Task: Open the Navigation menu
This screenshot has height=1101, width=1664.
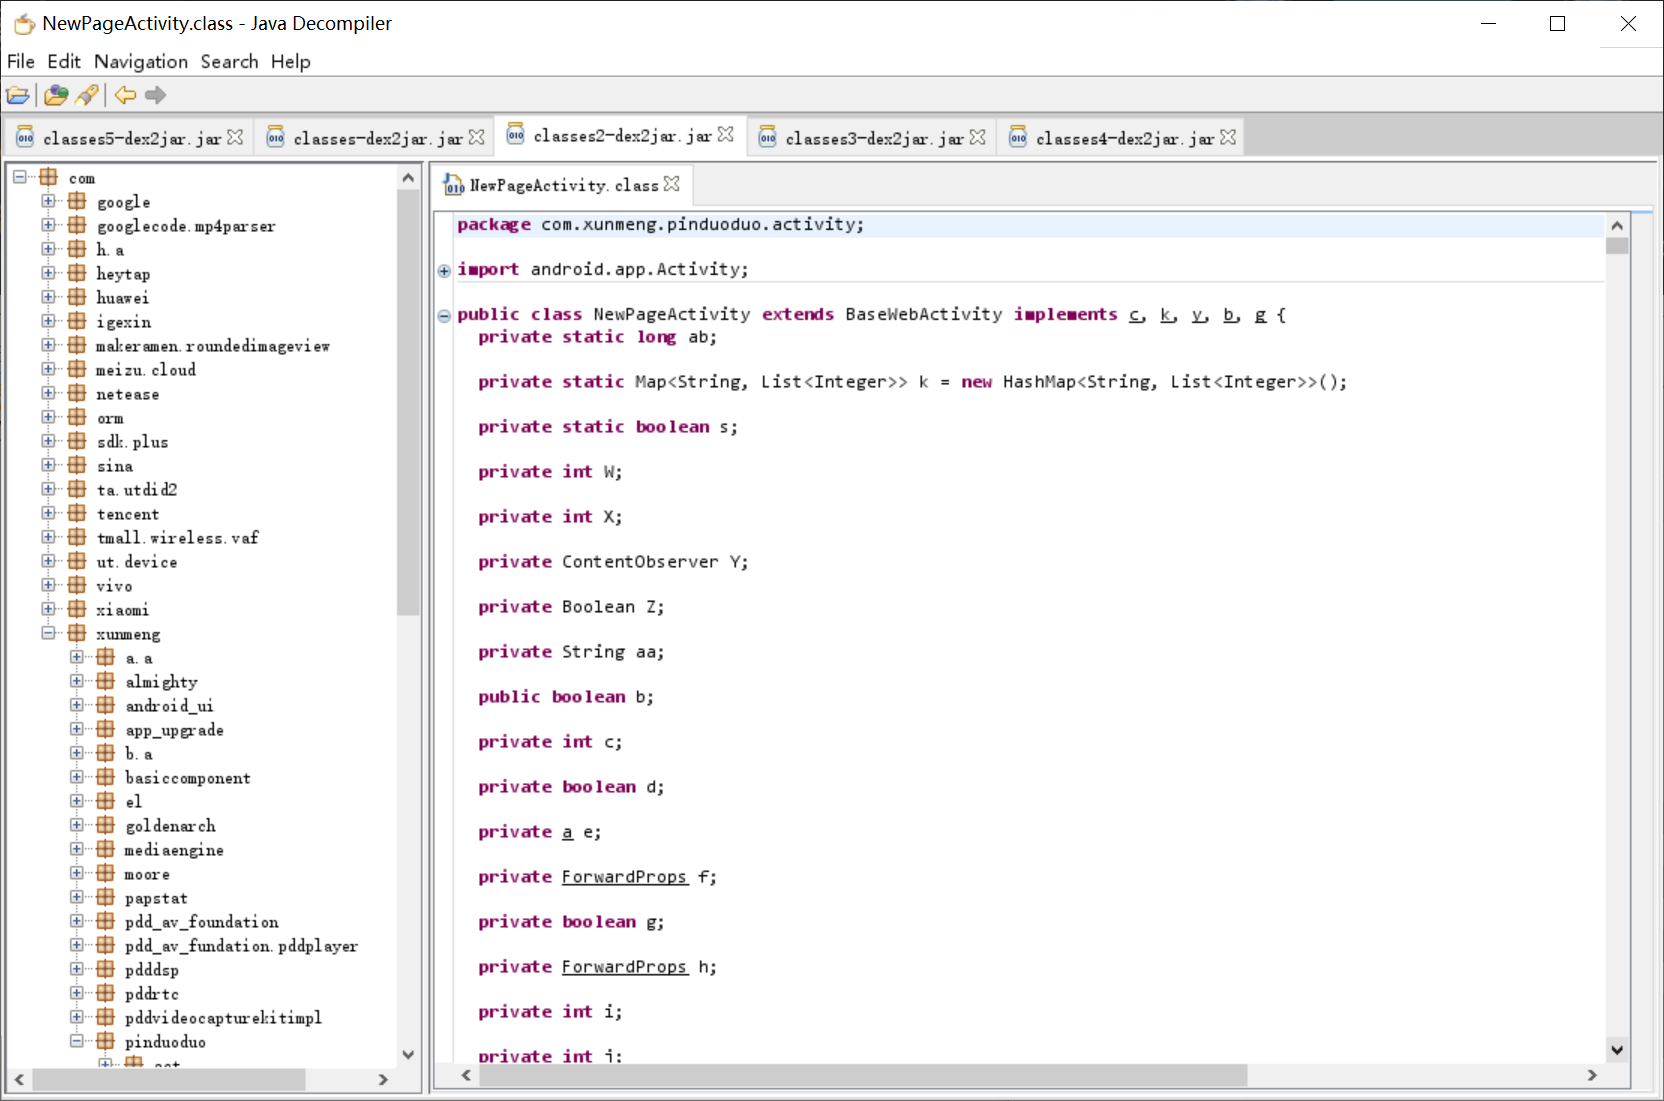Action: 141,61
